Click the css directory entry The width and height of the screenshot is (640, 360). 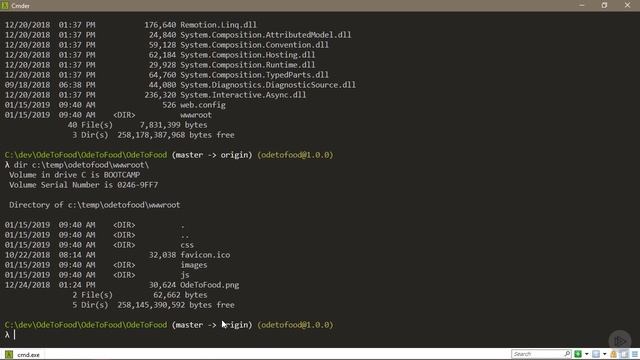coord(187,245)
